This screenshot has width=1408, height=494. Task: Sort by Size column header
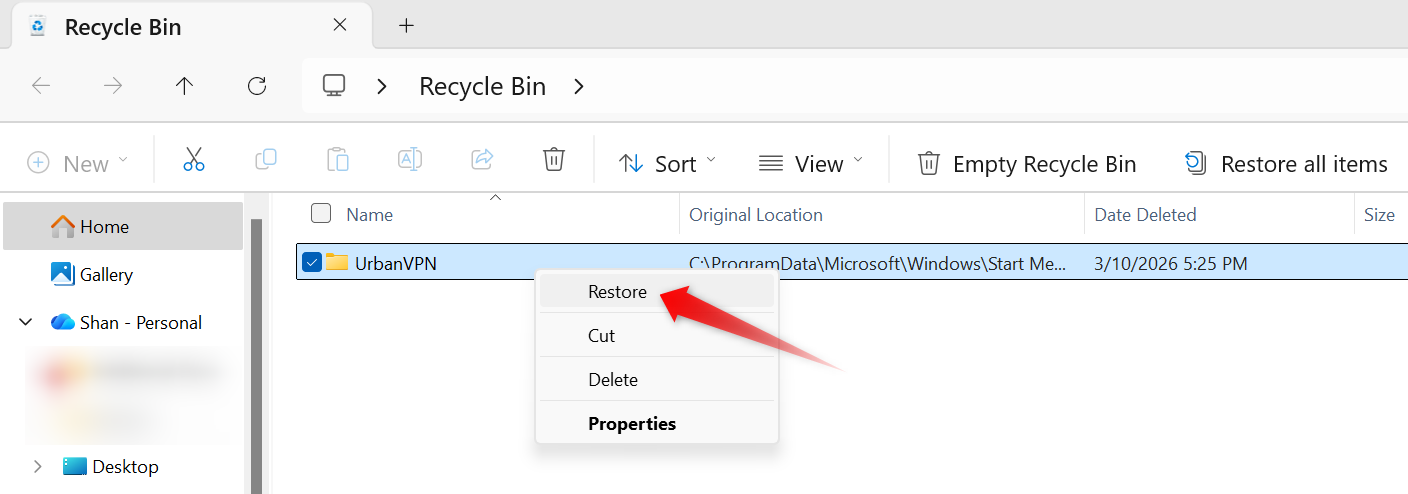tap(1379, 214)
